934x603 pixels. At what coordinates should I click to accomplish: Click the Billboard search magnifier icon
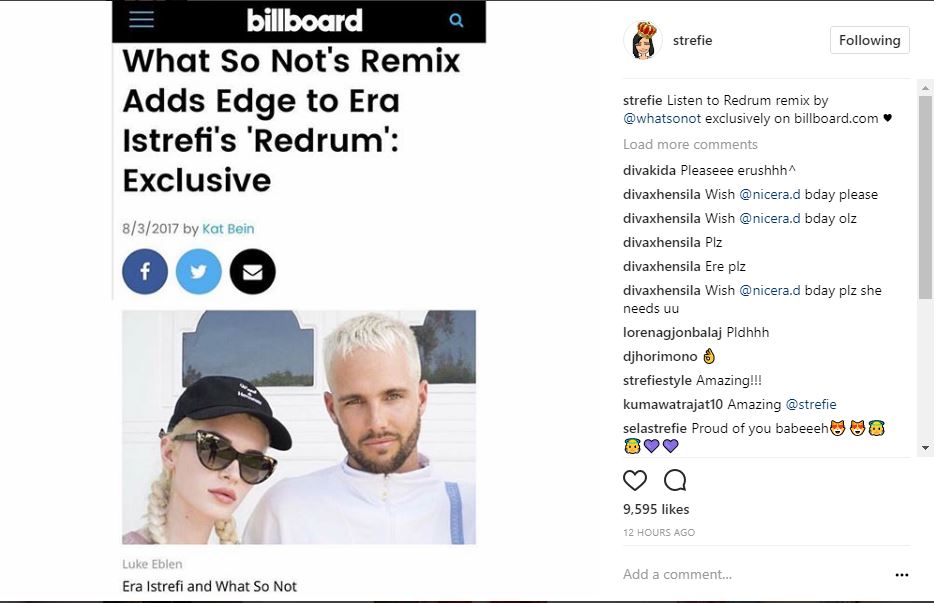tap(456, 20)
